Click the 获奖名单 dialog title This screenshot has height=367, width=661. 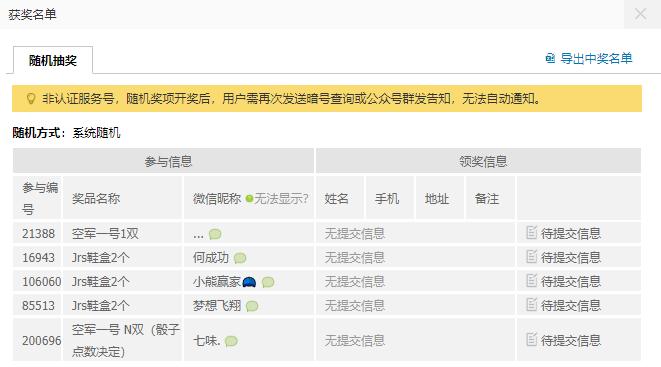(32, 14)
